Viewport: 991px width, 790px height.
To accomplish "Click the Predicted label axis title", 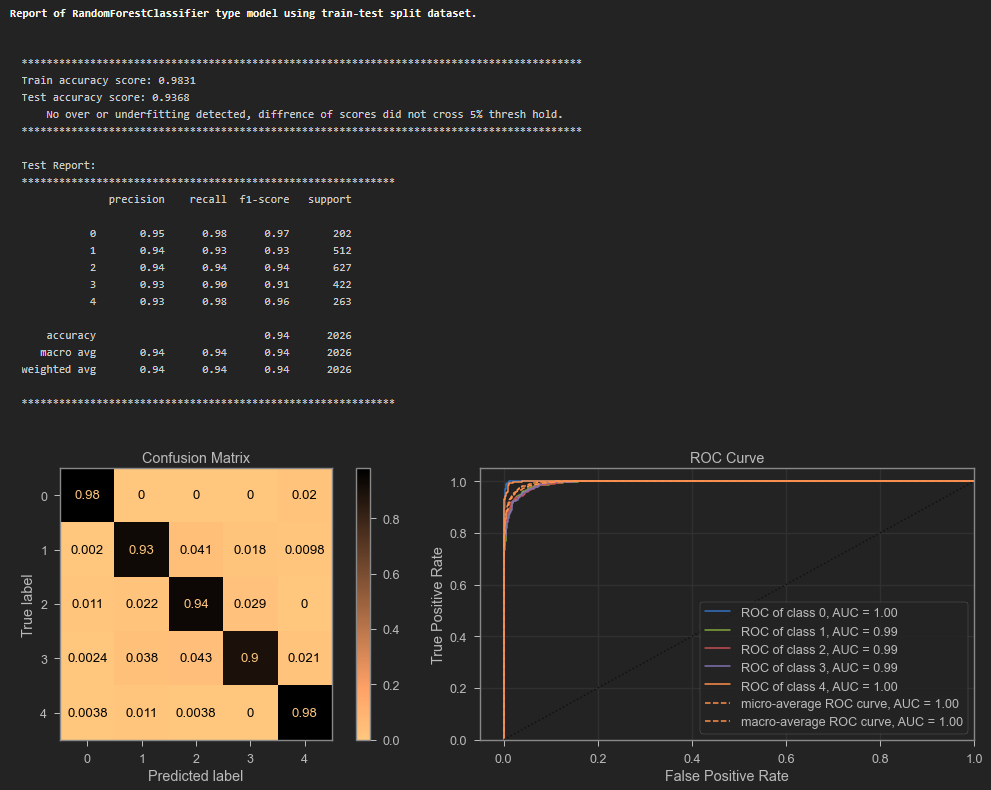I will click(x=196, y=776).
